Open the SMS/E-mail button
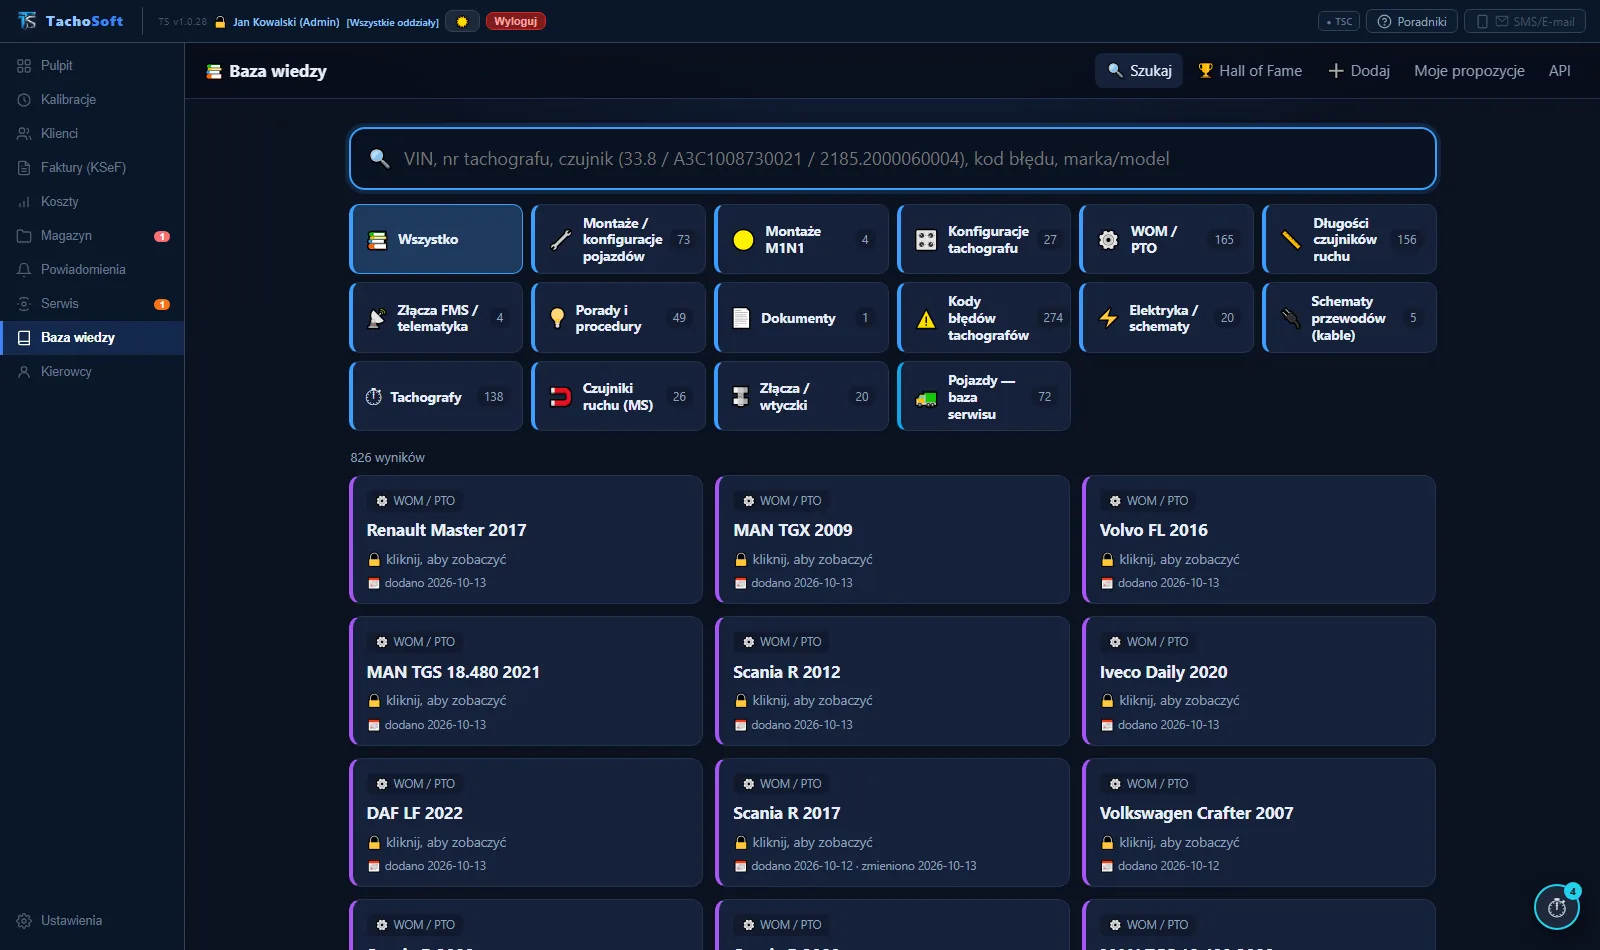This screenshot has height=950, width=1600. click(1525, 21)
